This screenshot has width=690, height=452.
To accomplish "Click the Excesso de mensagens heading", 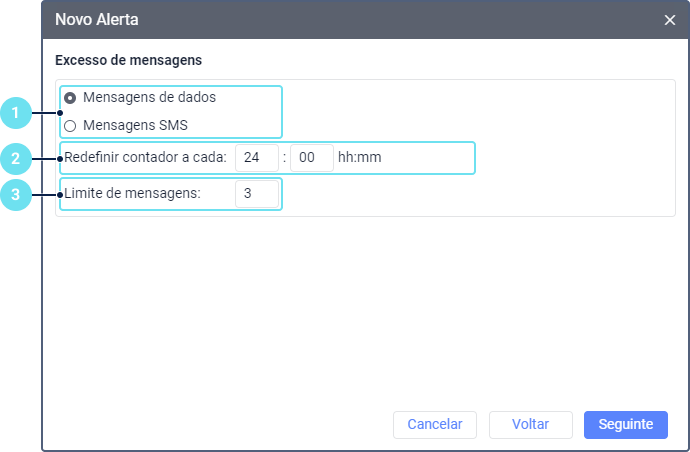I will [x=129, y=60].
